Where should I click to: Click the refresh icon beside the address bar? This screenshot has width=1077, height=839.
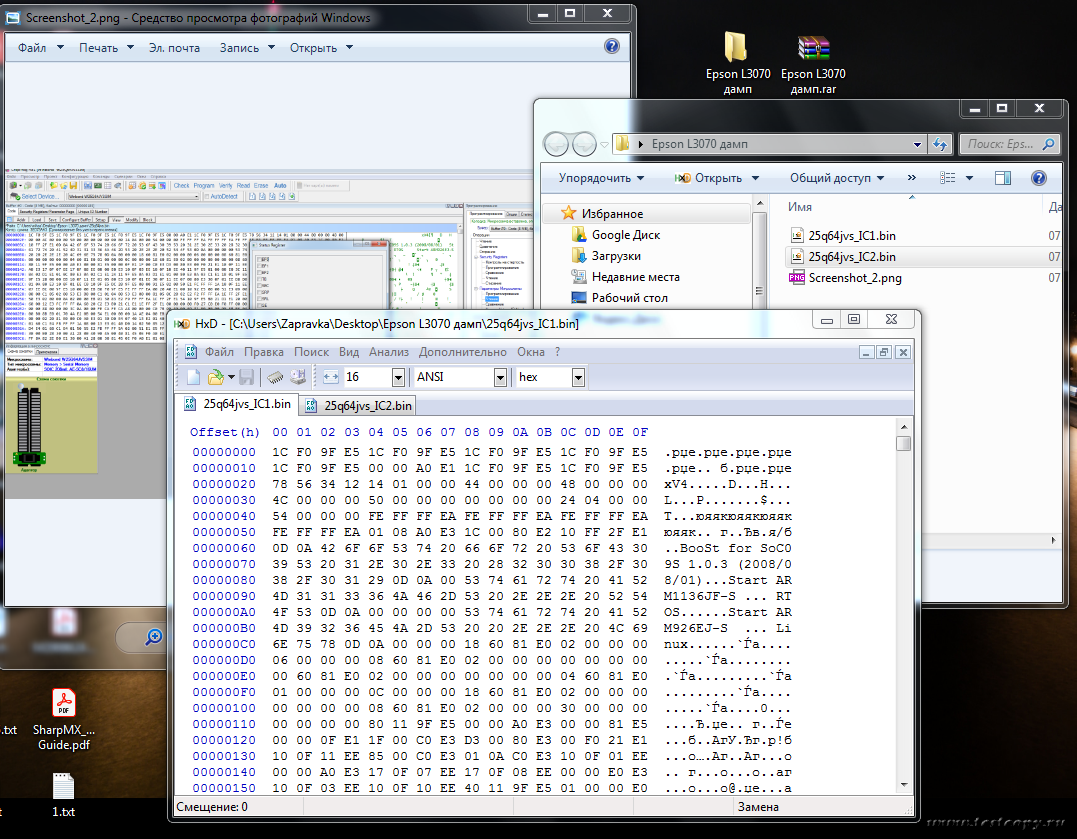(x=939, y=144)
